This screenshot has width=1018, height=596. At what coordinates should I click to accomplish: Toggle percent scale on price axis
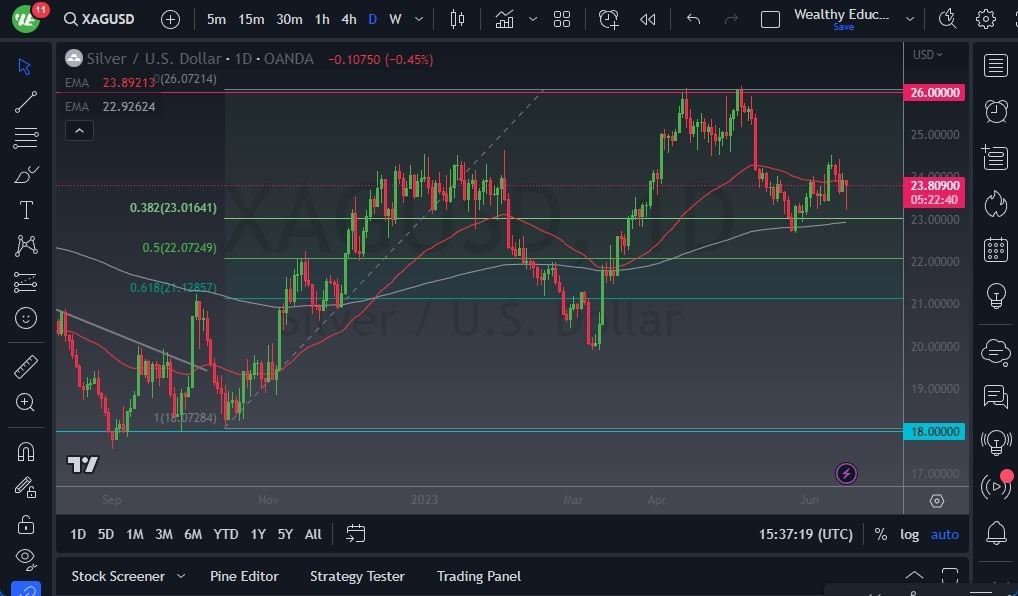point(880,534)
